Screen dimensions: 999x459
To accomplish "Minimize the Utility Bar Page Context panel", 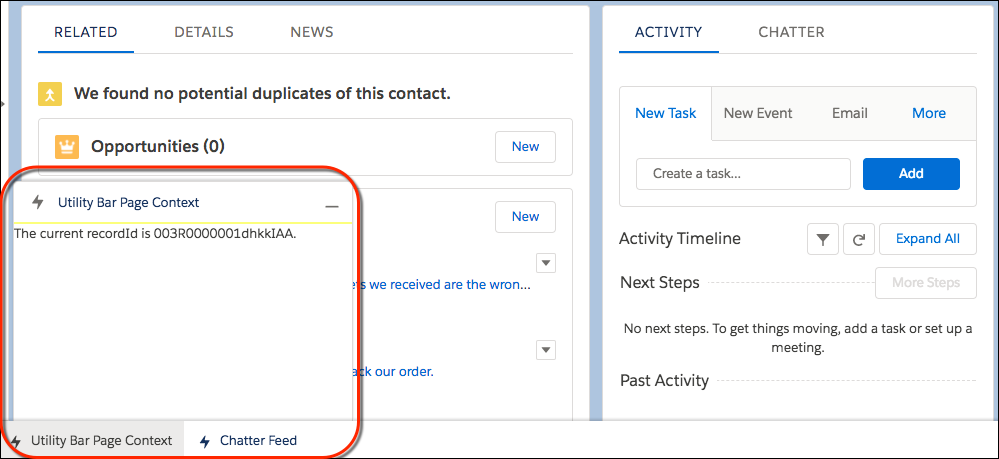I will click(x=332, y=204).
